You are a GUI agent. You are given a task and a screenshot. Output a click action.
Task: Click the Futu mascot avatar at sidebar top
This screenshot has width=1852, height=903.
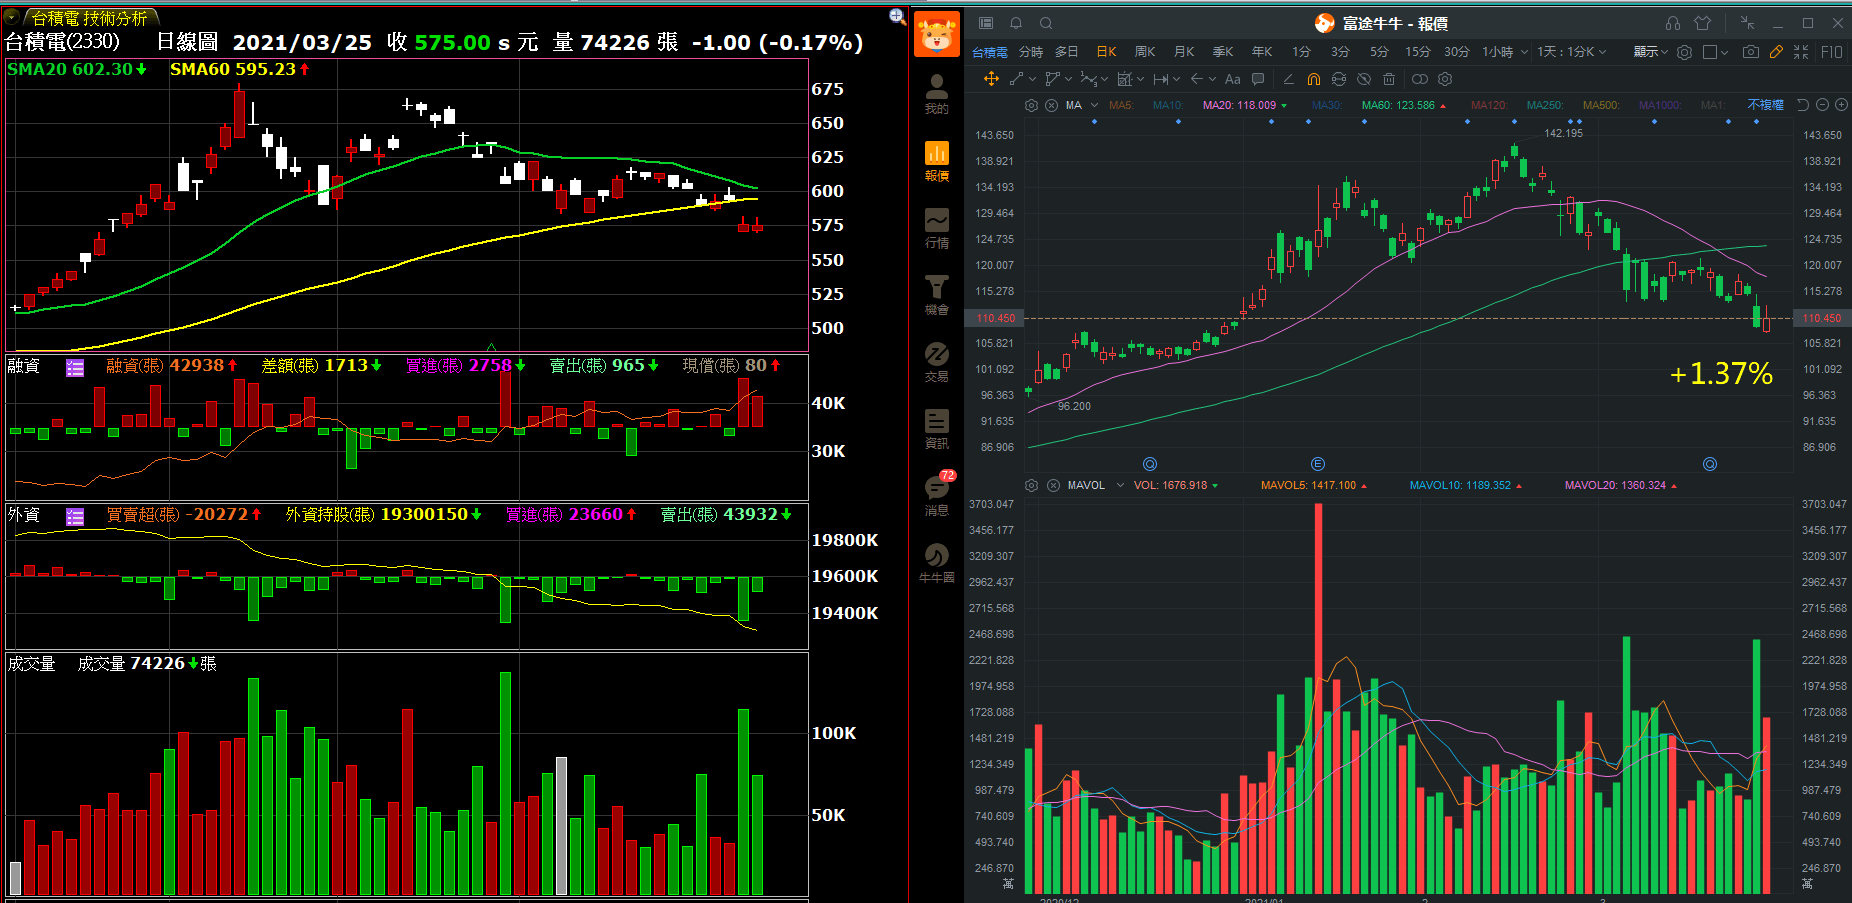coord(937,34)
